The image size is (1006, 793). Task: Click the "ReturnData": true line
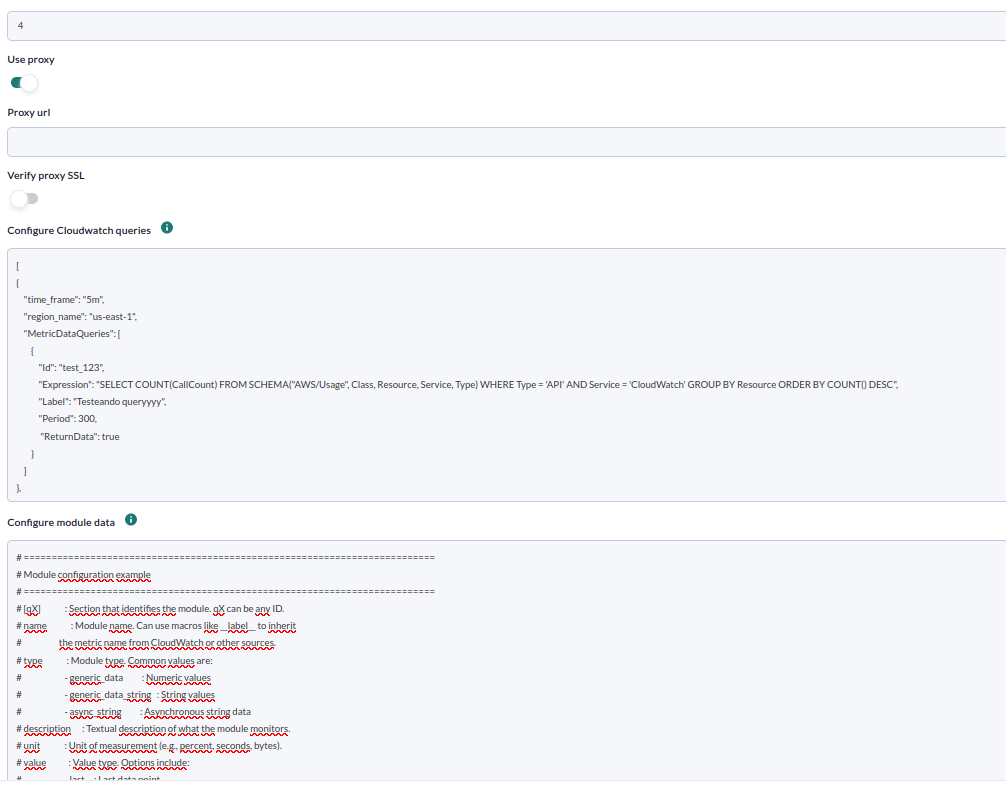point(80,437)
